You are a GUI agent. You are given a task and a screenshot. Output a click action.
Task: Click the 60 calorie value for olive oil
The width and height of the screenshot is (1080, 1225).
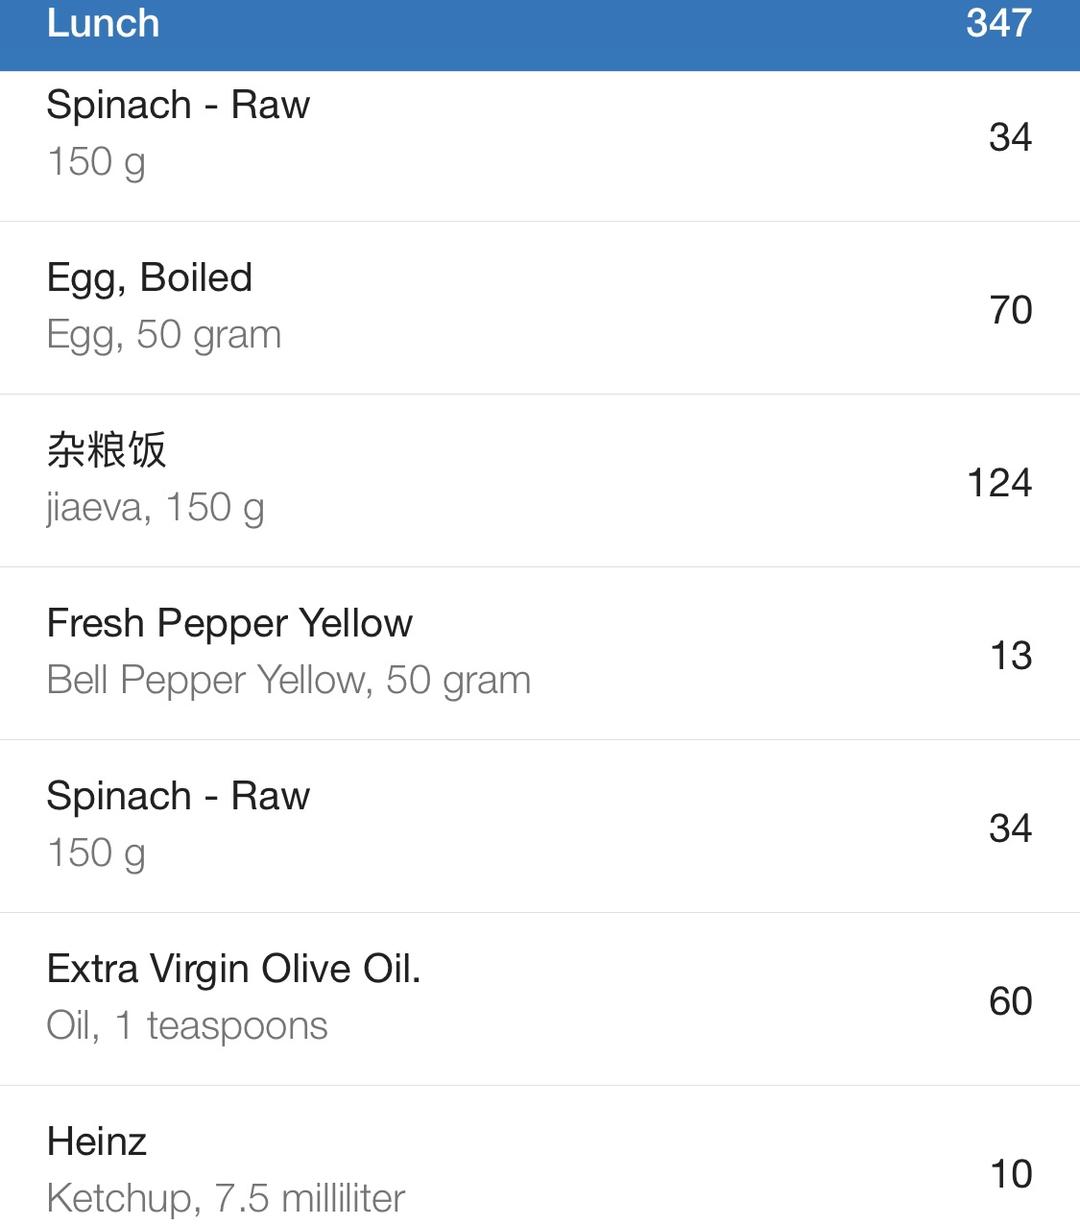coord(1010,1001)
